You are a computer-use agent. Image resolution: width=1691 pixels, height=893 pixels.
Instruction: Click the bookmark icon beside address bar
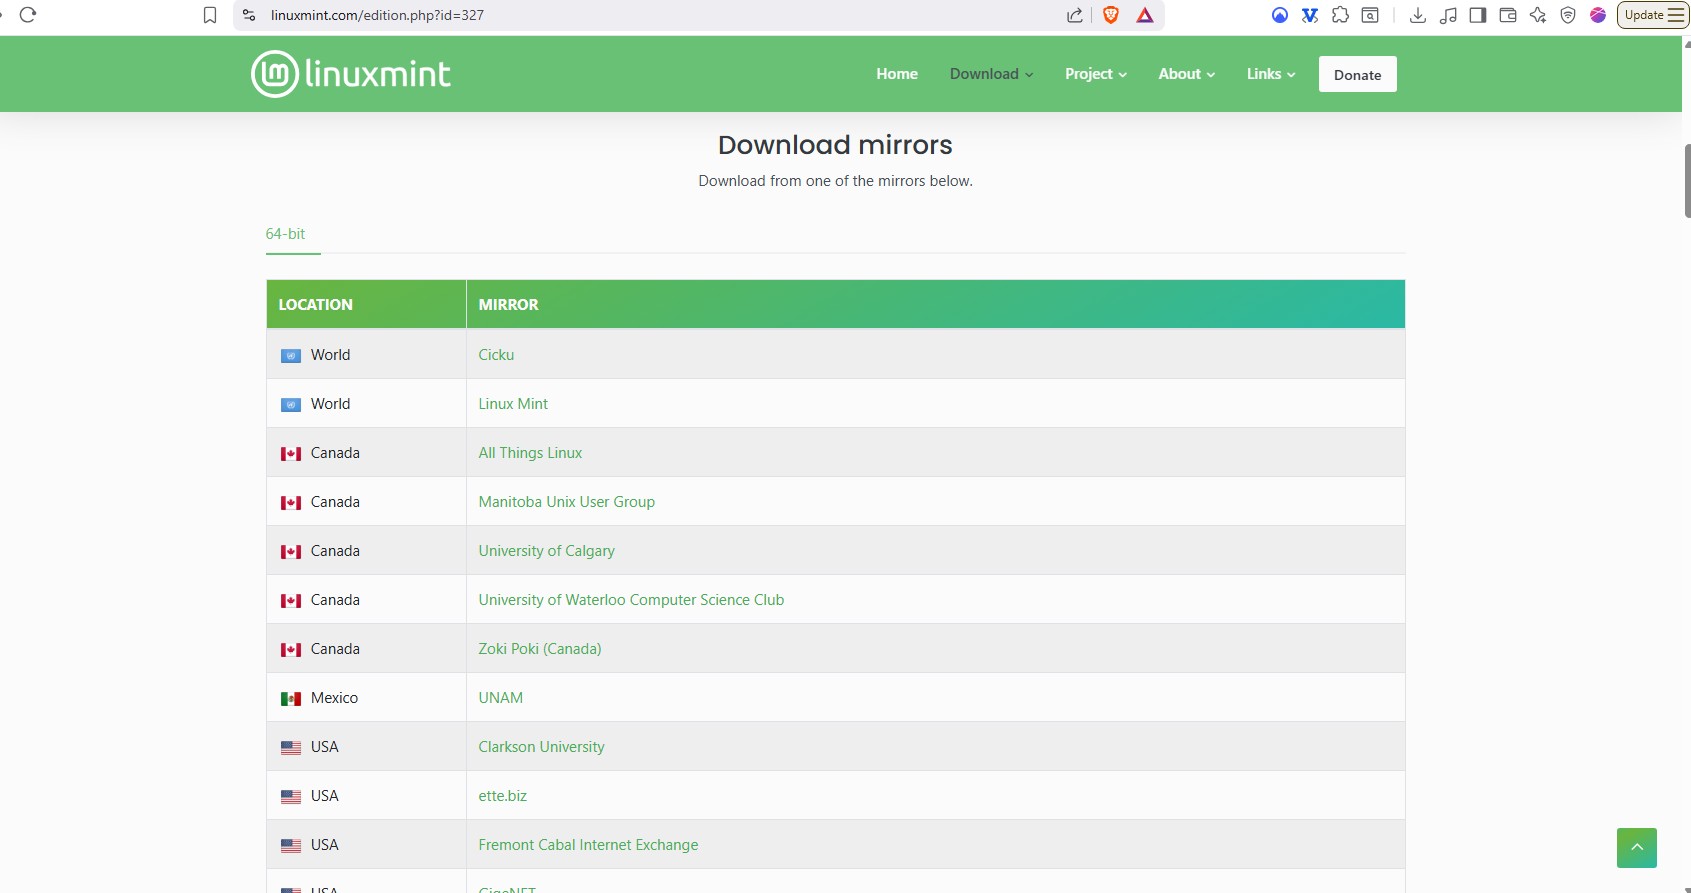coord(210,15)
